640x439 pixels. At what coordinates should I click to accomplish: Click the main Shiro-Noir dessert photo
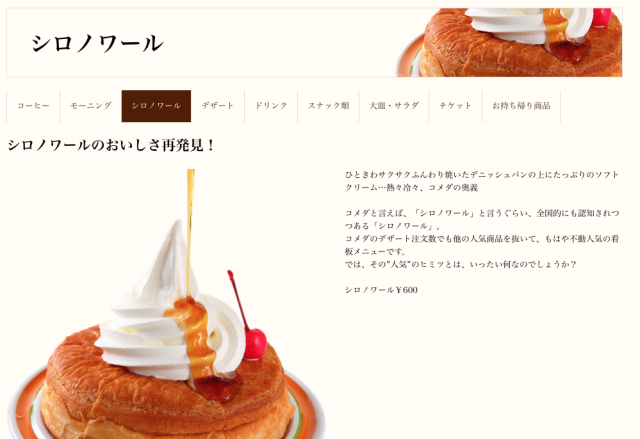167,304
